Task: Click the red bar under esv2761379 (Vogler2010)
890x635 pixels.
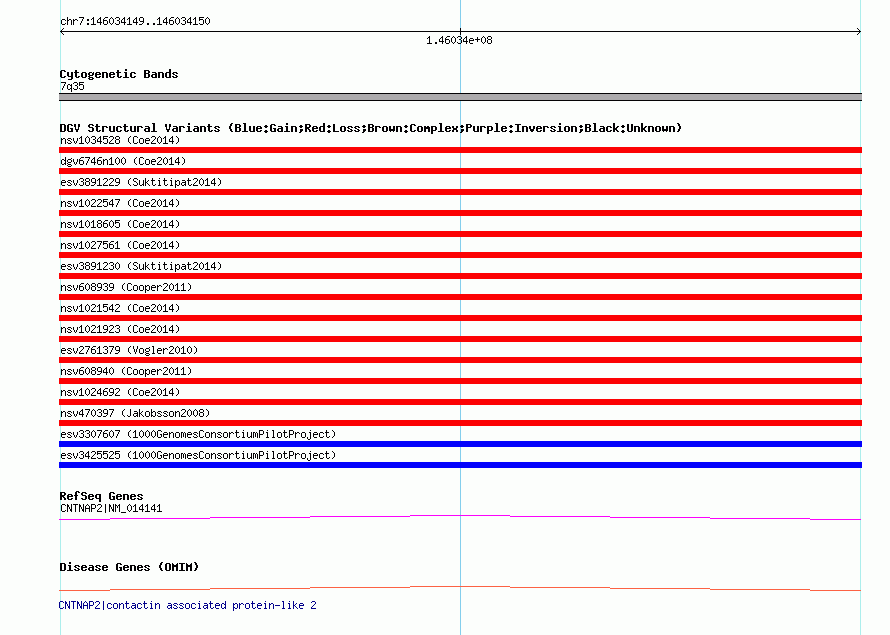Action: tap(460, 360)
